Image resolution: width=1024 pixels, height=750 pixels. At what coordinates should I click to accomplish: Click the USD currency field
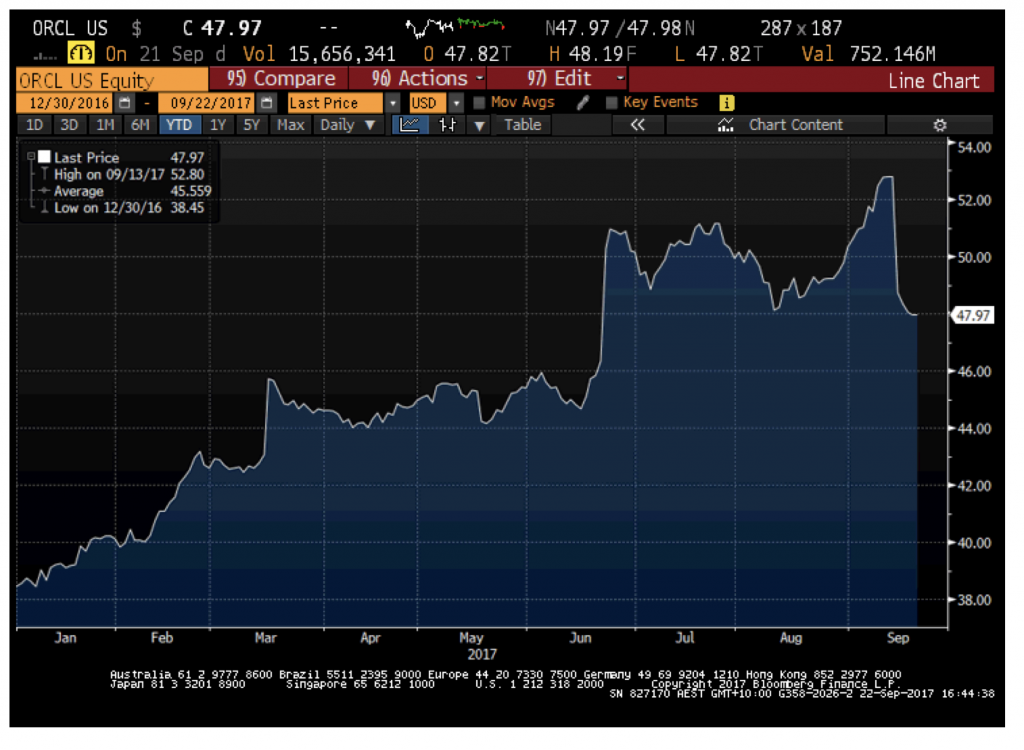pyautogui.click(x=428, y=103)
